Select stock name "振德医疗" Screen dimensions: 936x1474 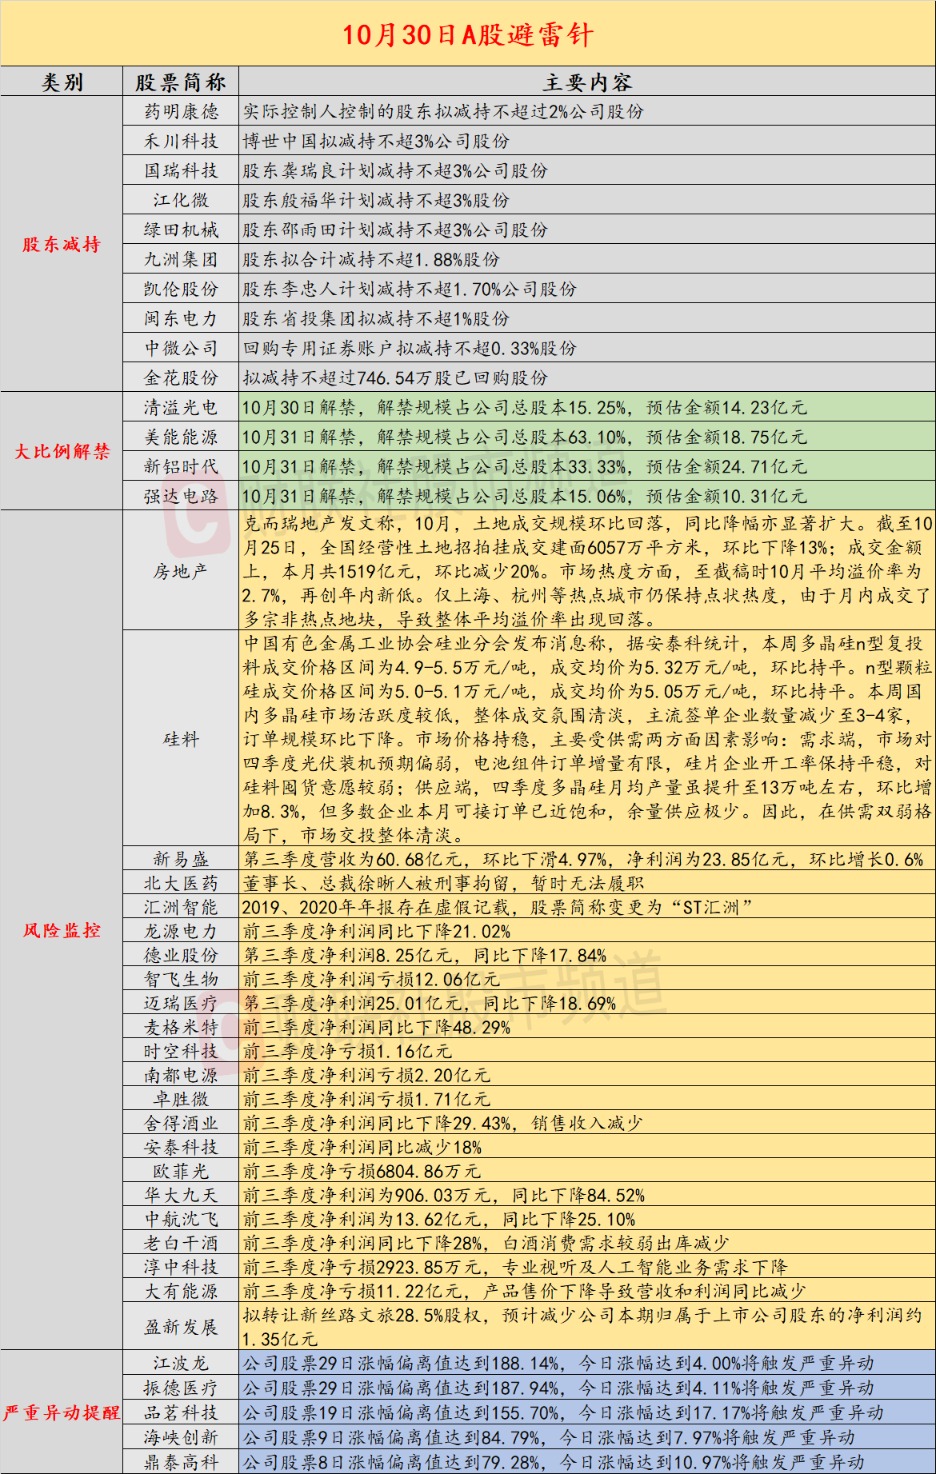[181, 1388]
